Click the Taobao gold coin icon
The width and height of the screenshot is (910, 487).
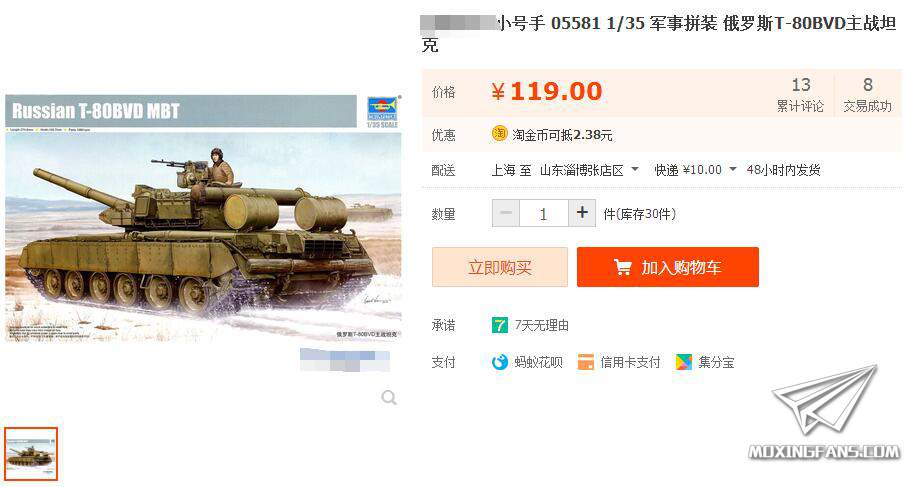click(499, 134)
